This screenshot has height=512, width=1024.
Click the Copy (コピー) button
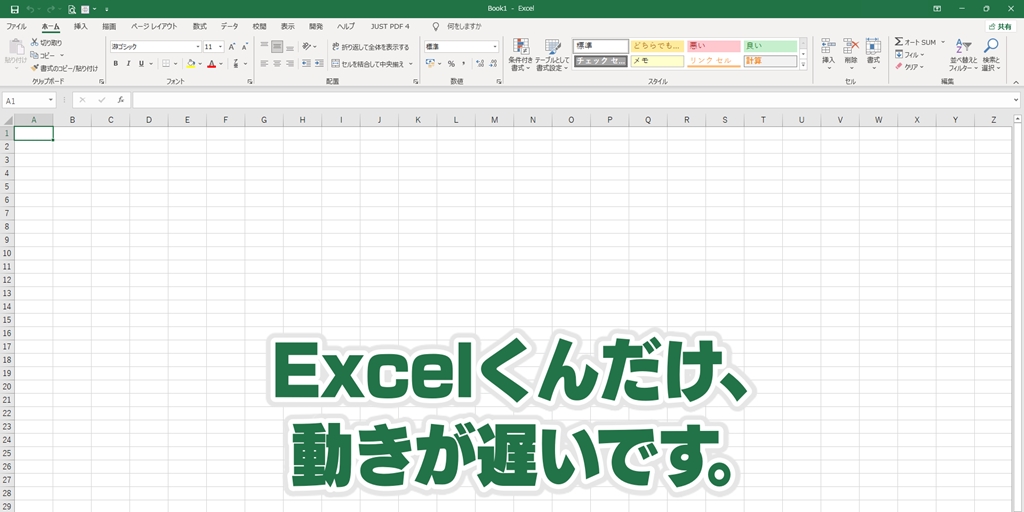click(44, 56)
